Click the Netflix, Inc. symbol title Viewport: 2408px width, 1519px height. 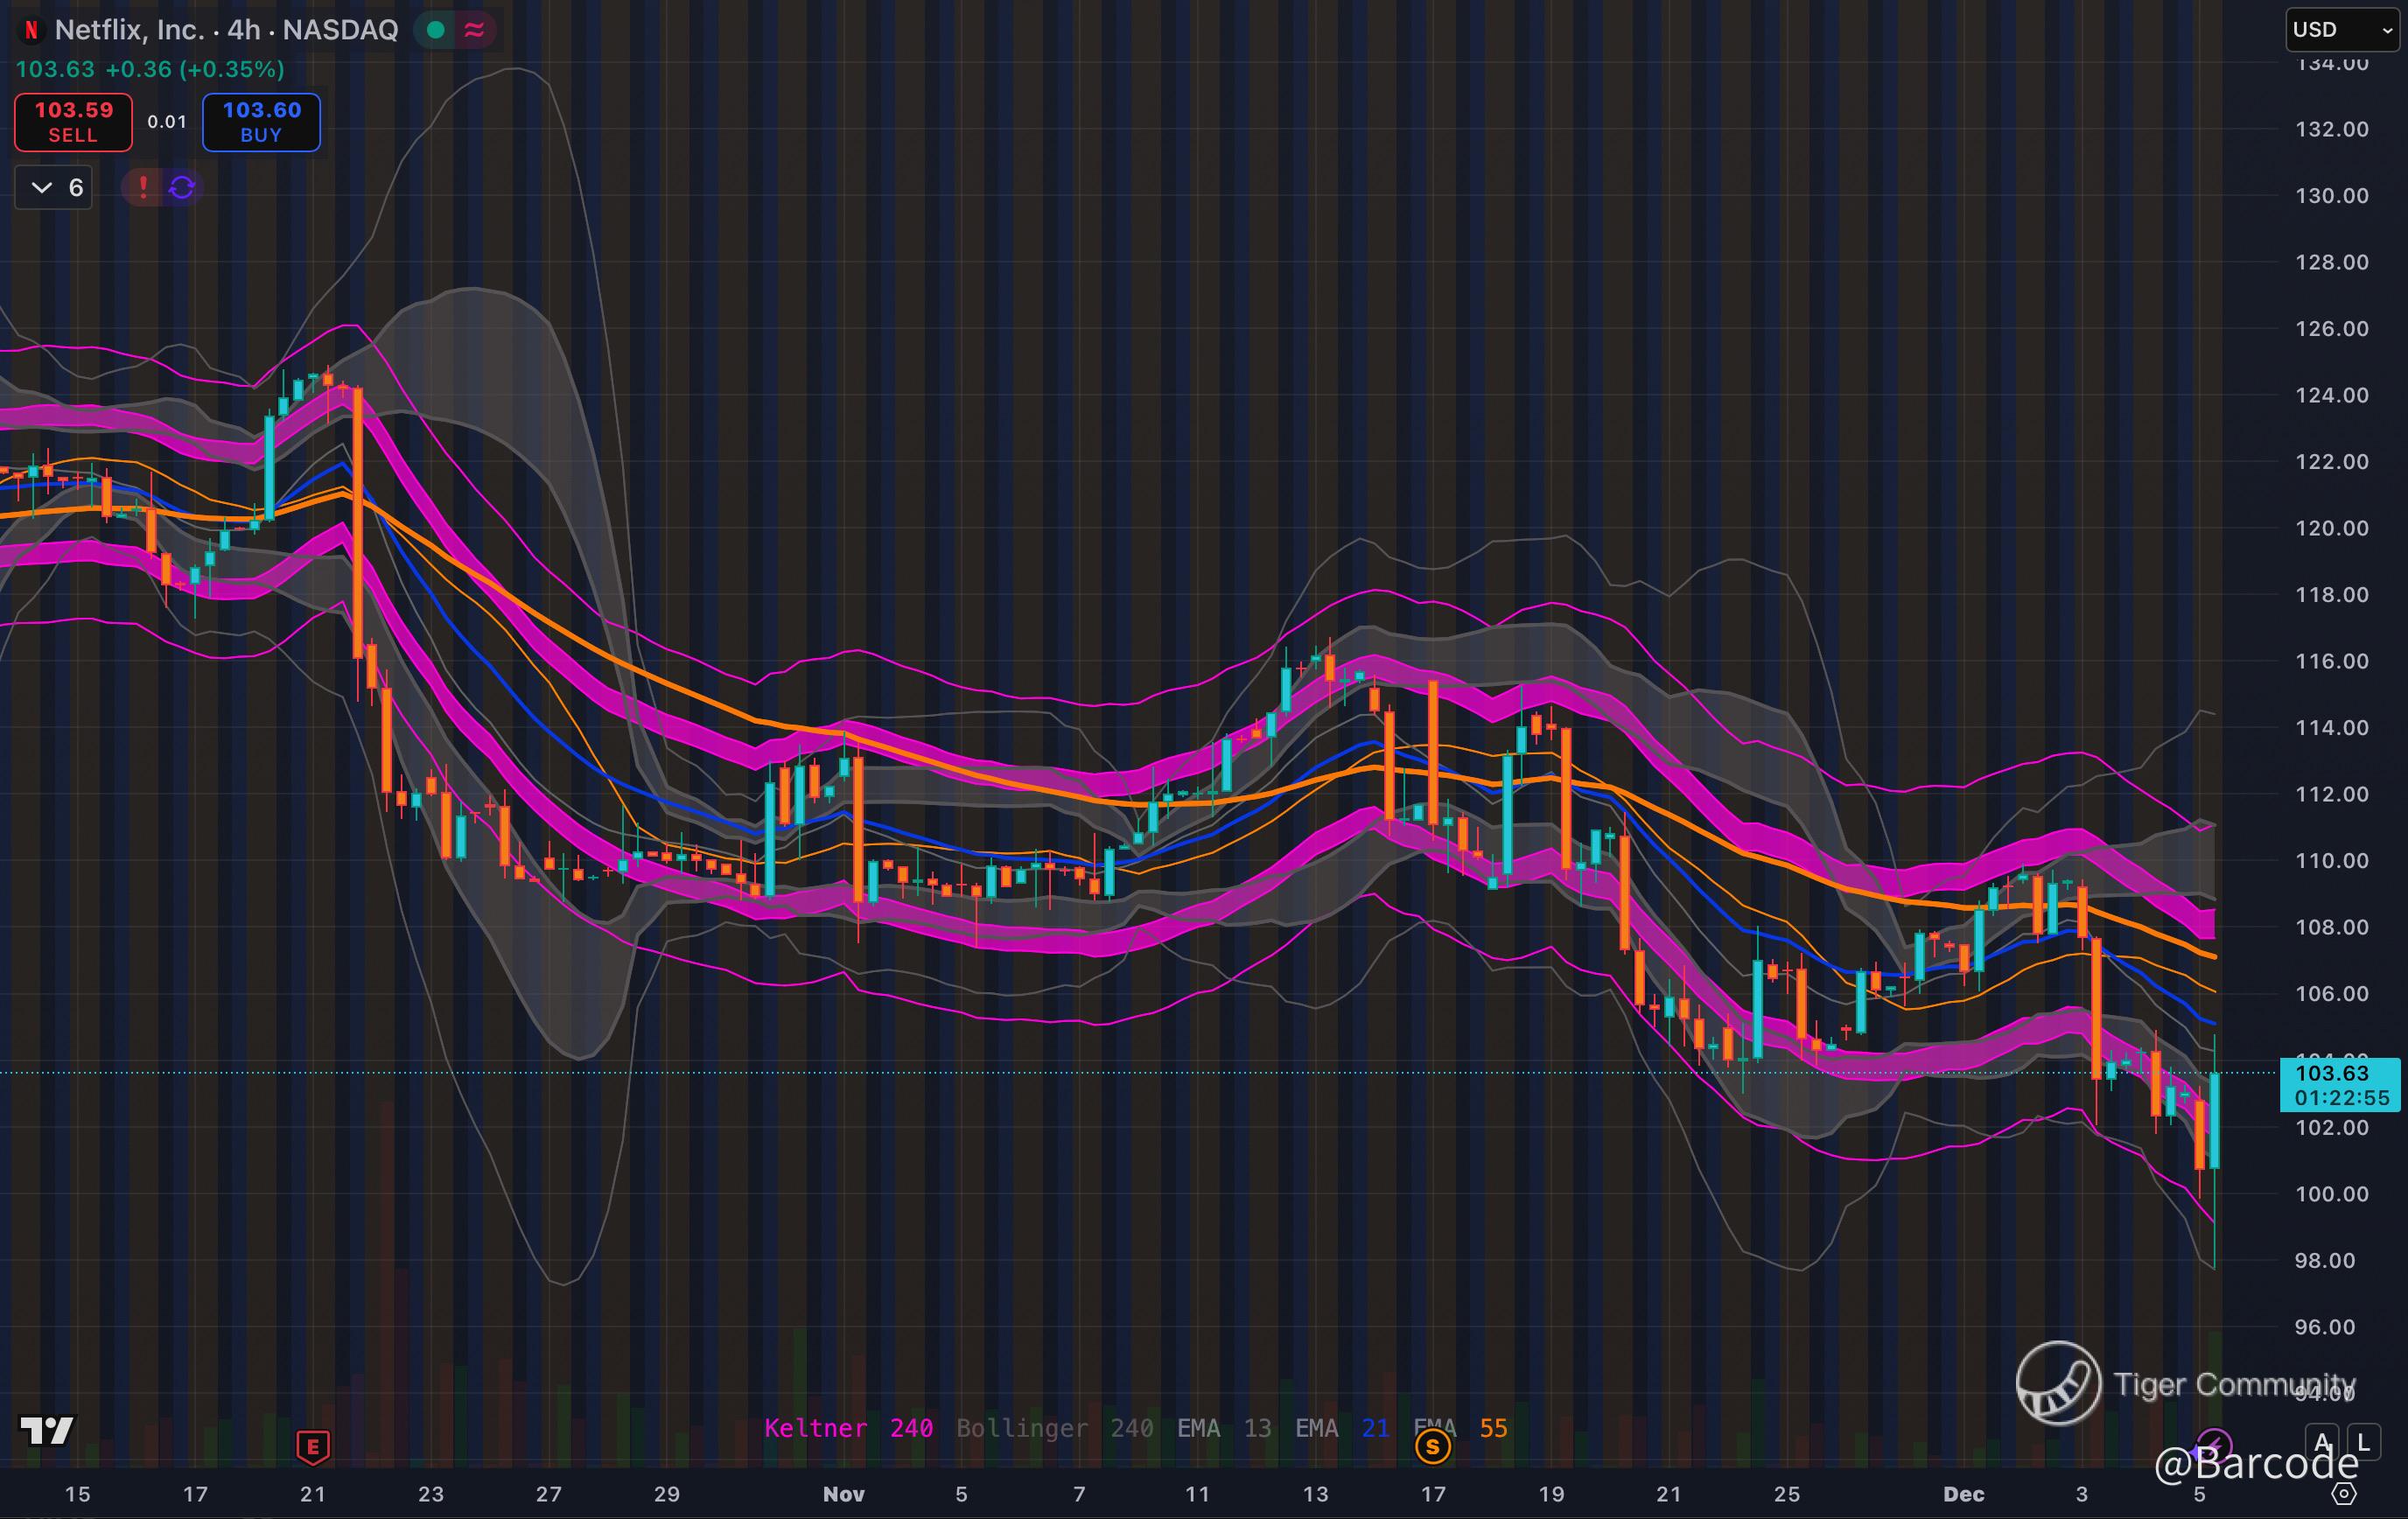pos(130,30)
